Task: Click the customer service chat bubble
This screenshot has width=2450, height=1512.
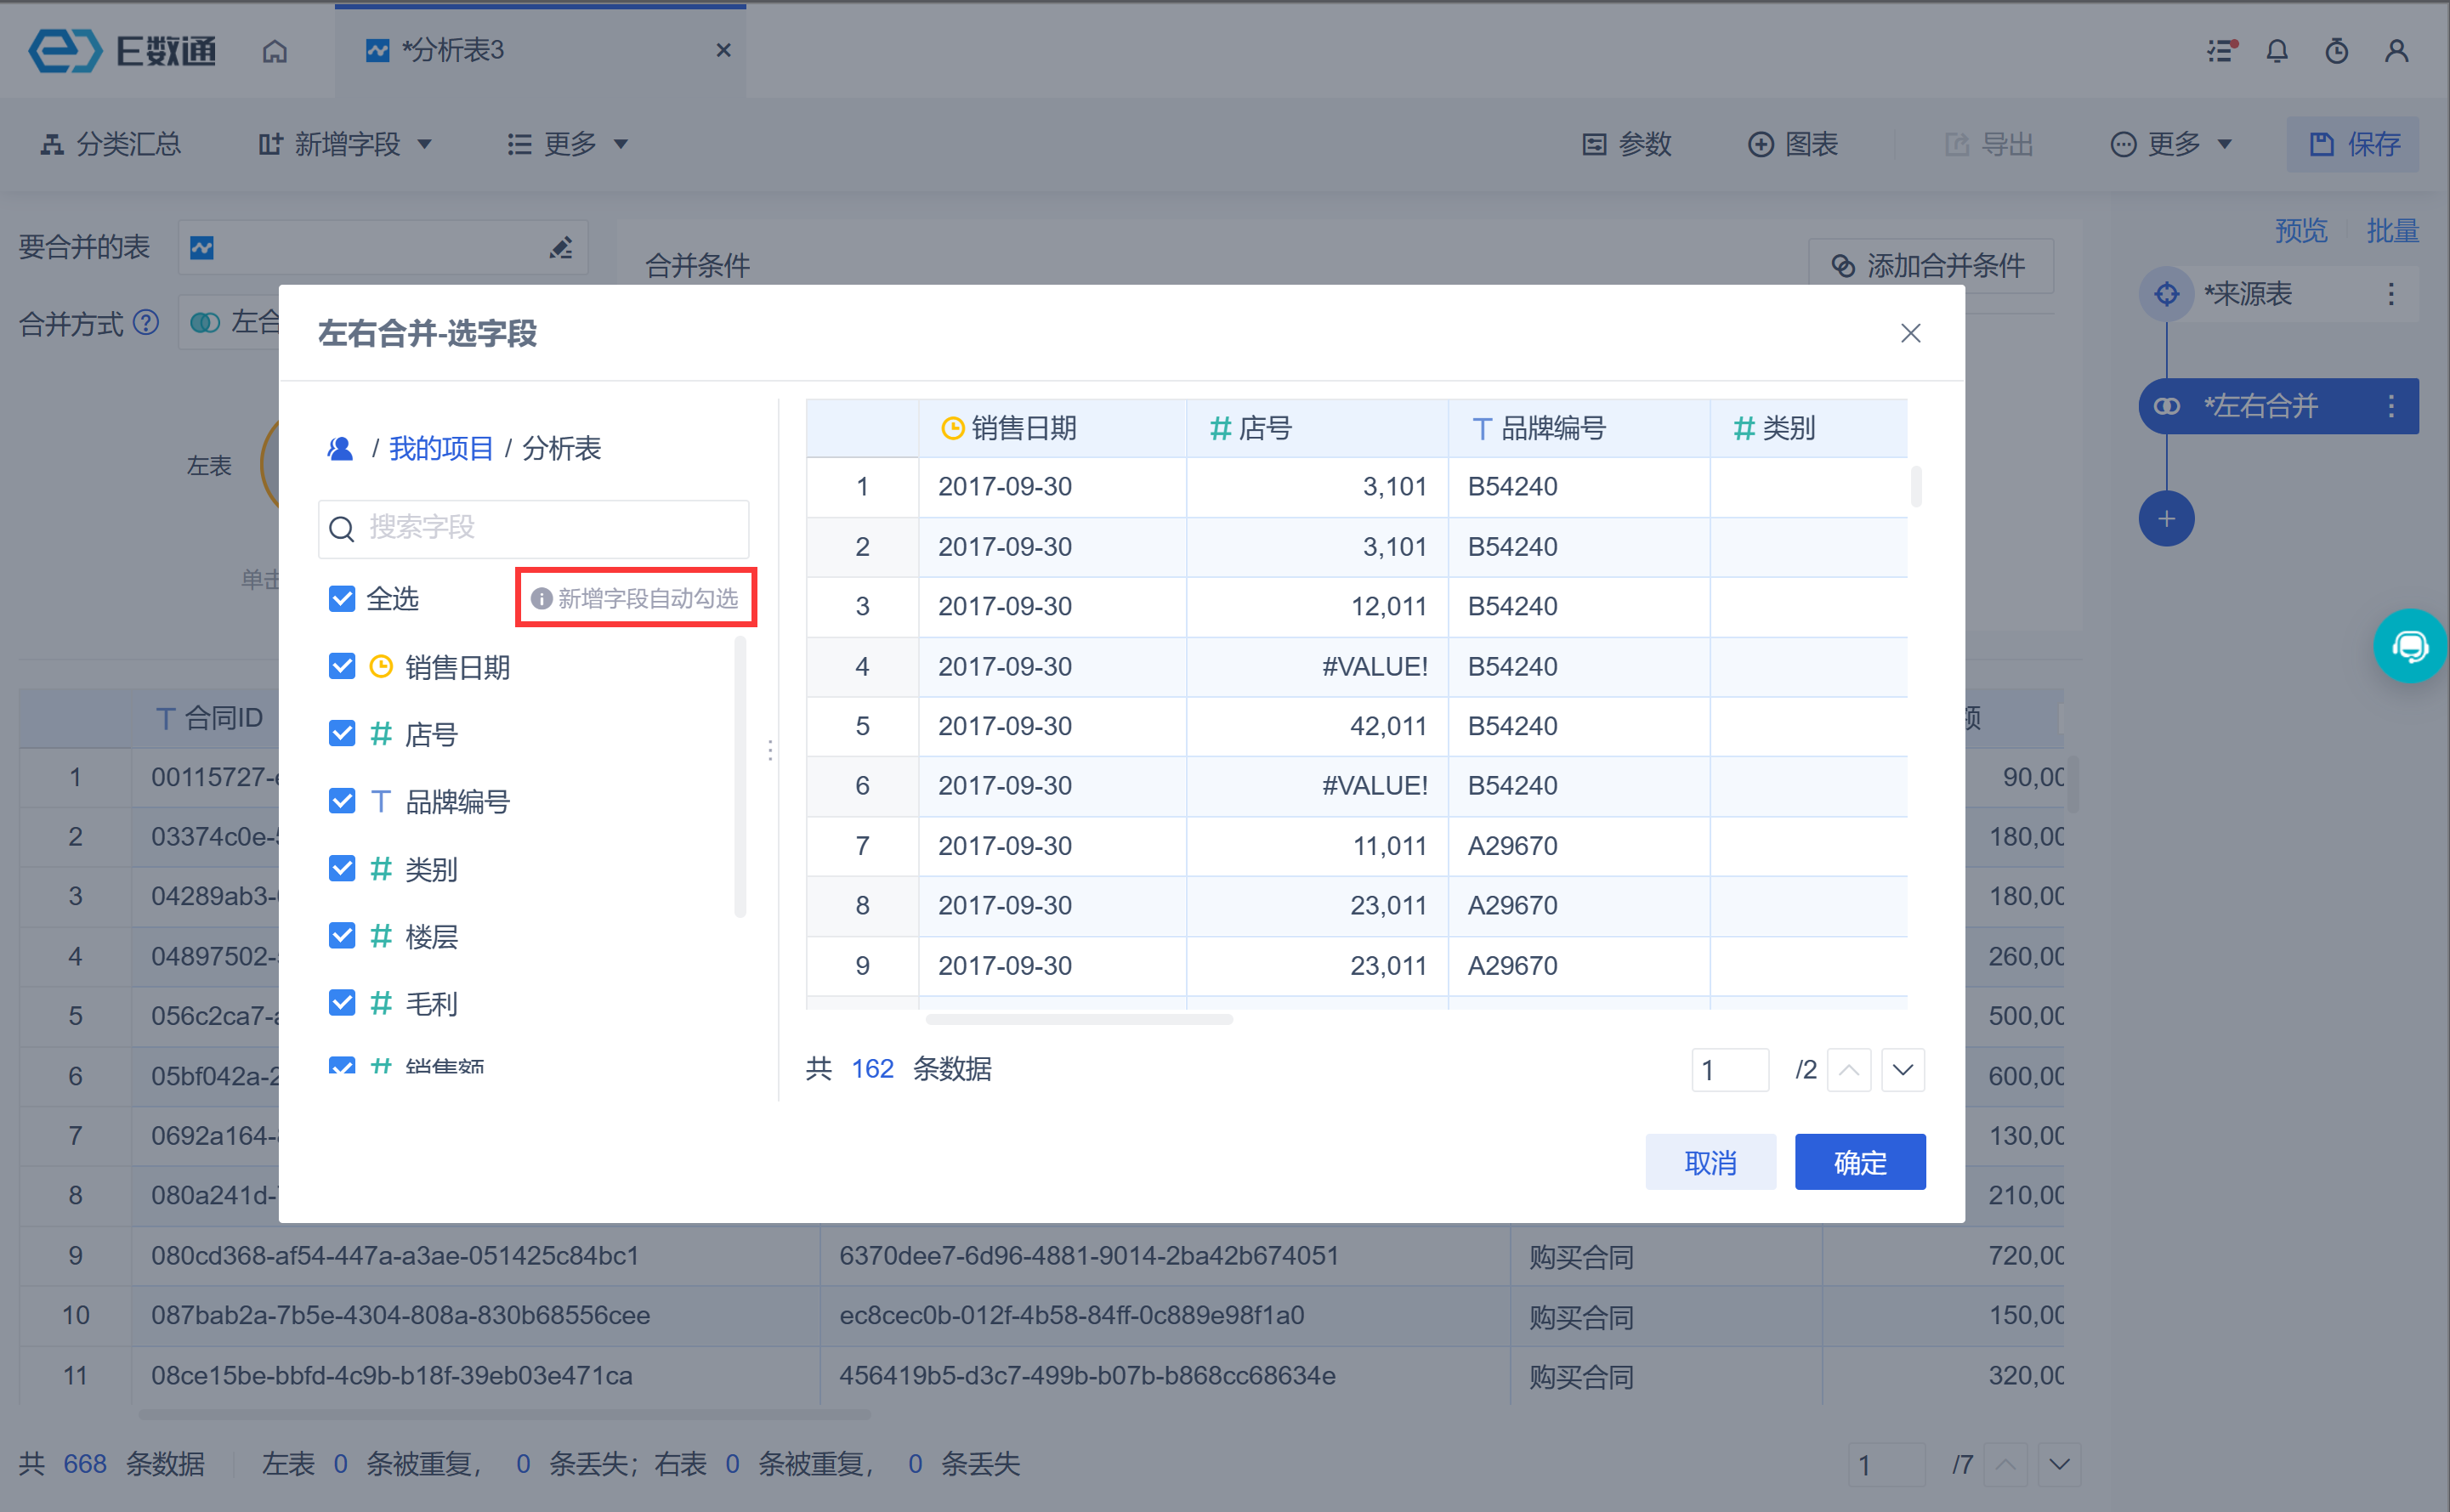Action: point(2410,646)
